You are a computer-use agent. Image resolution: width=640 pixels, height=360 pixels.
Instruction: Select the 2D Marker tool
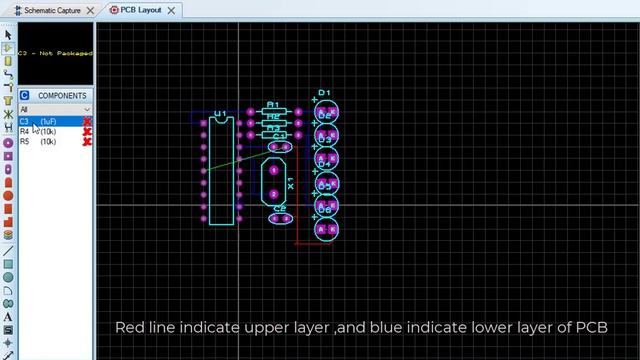8,343
